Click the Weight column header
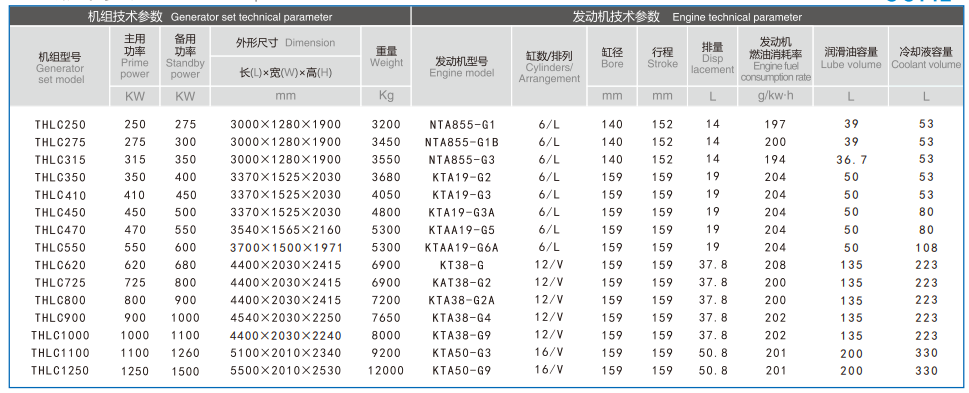This screenshot has width=969, height=393. point(386,57)
